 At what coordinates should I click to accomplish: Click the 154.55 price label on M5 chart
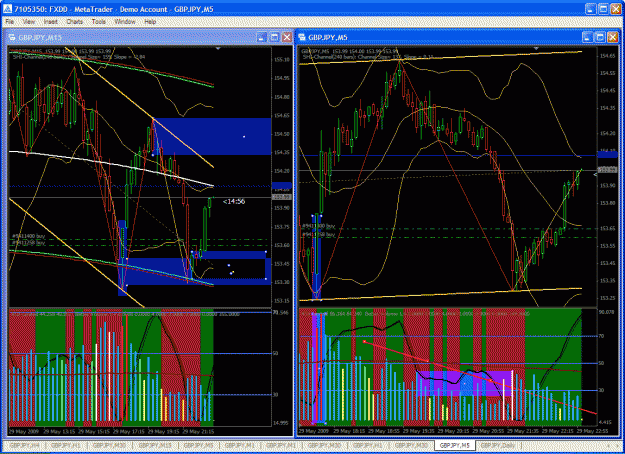607,73
